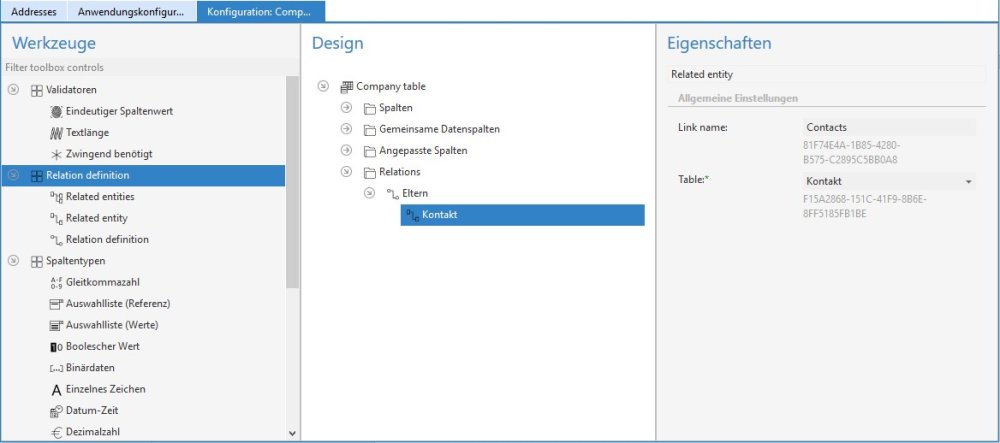Pick the Related entities toolbox icon
Viewport: 1000px width, 443px height.
tap(56, 197)
